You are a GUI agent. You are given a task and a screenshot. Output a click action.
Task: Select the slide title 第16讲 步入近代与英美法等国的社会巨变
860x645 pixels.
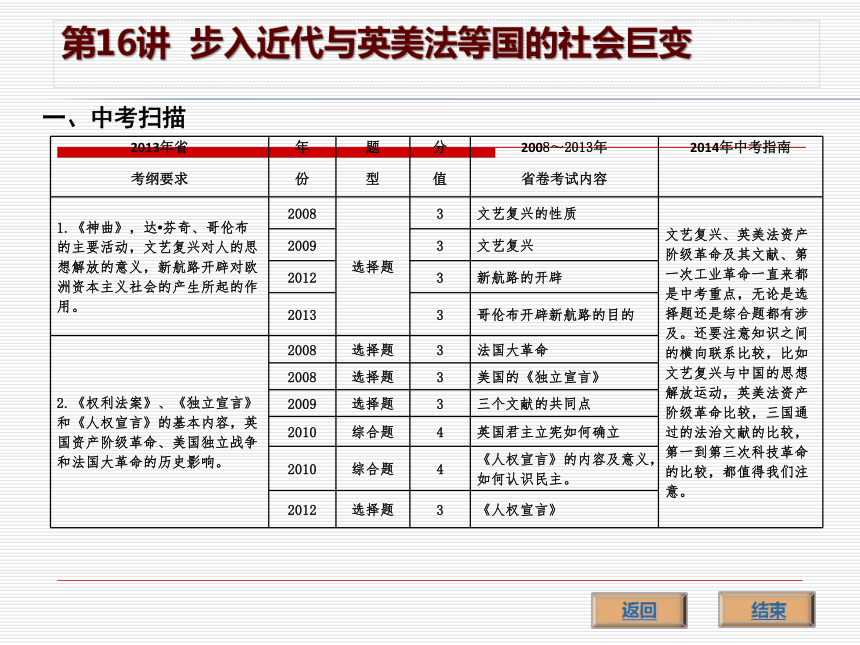[x=376, y=43]
